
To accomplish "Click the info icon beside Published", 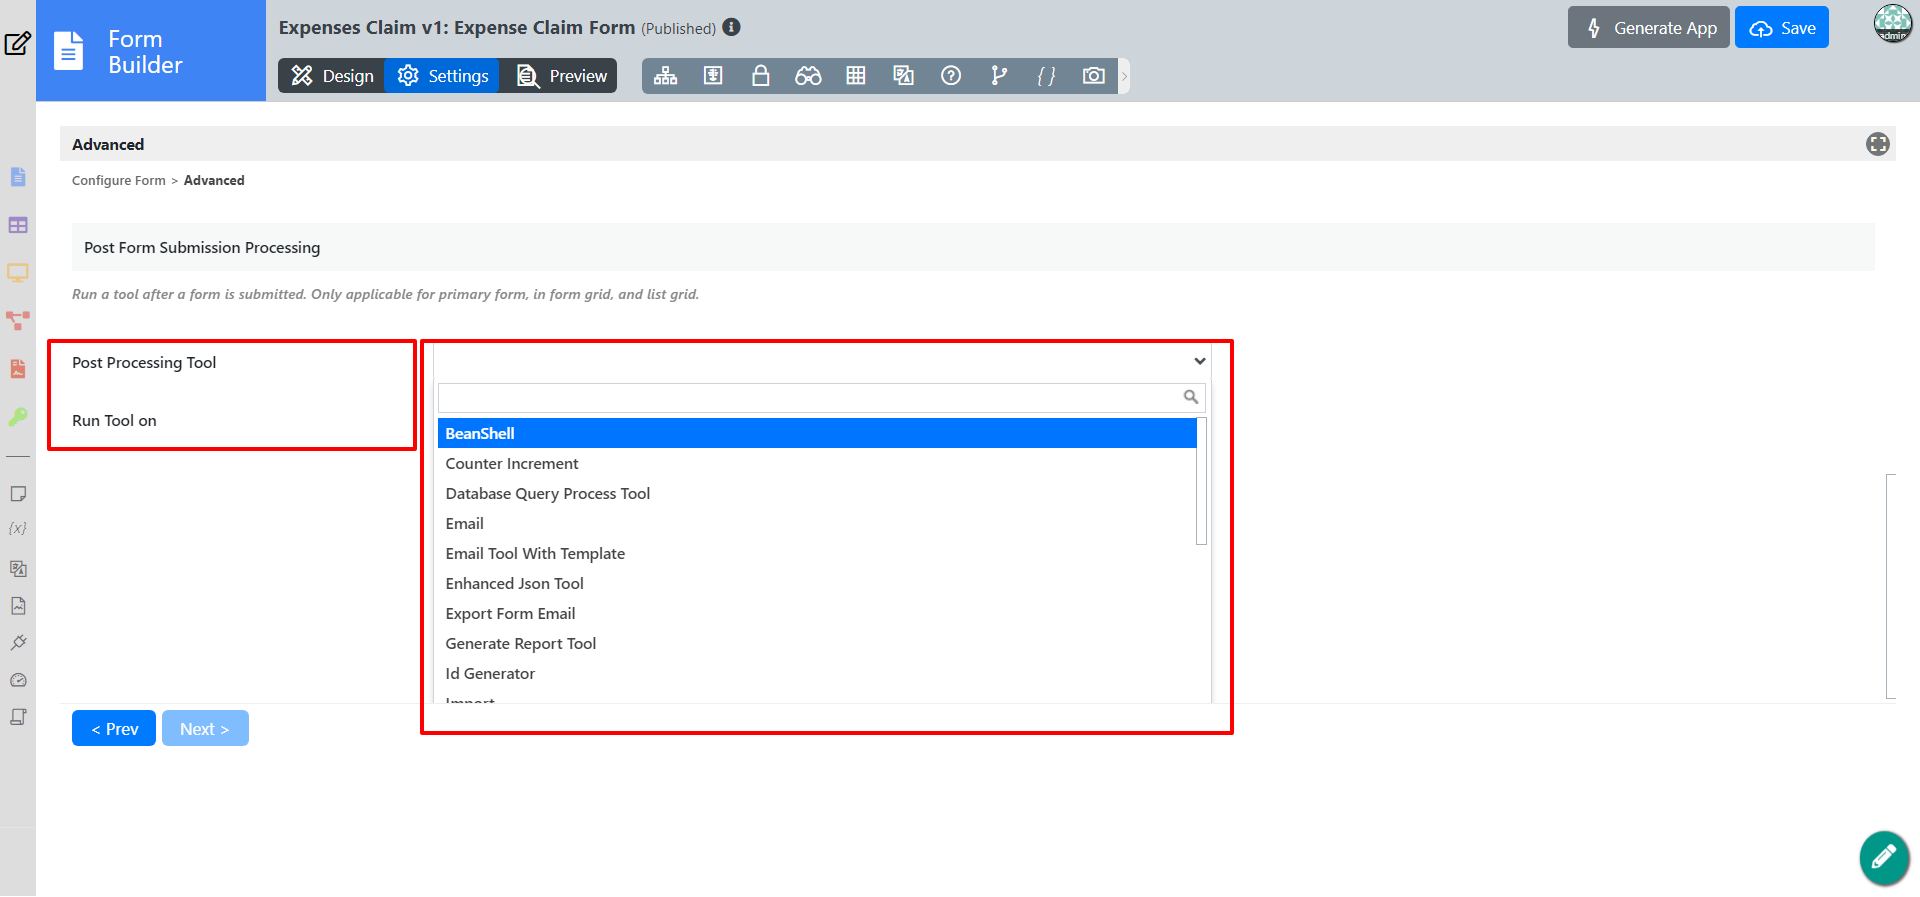I will 732,27.
